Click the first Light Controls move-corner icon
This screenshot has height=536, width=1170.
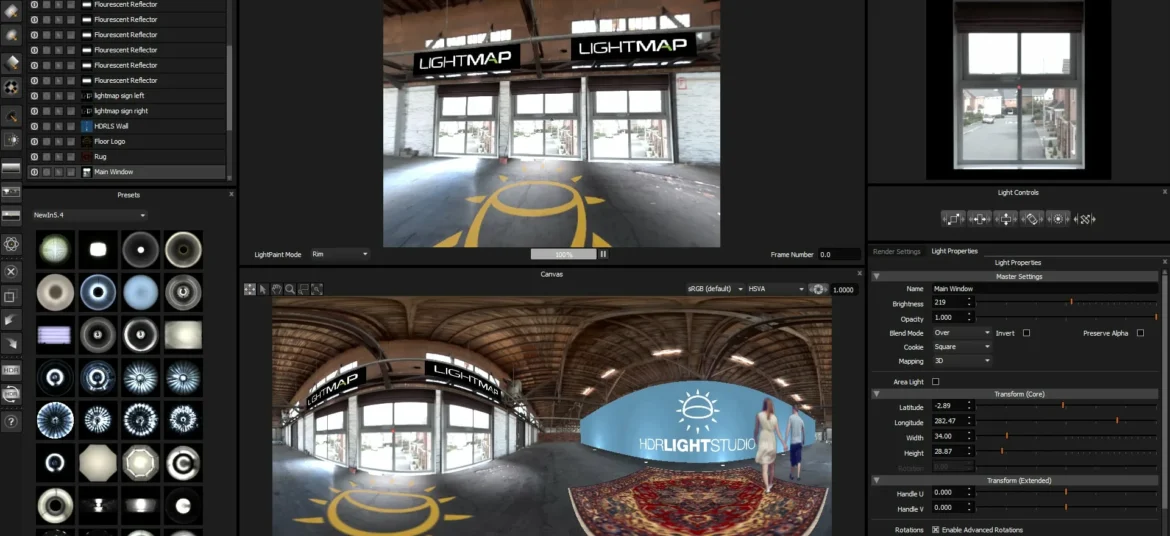(x=953, y=219)
